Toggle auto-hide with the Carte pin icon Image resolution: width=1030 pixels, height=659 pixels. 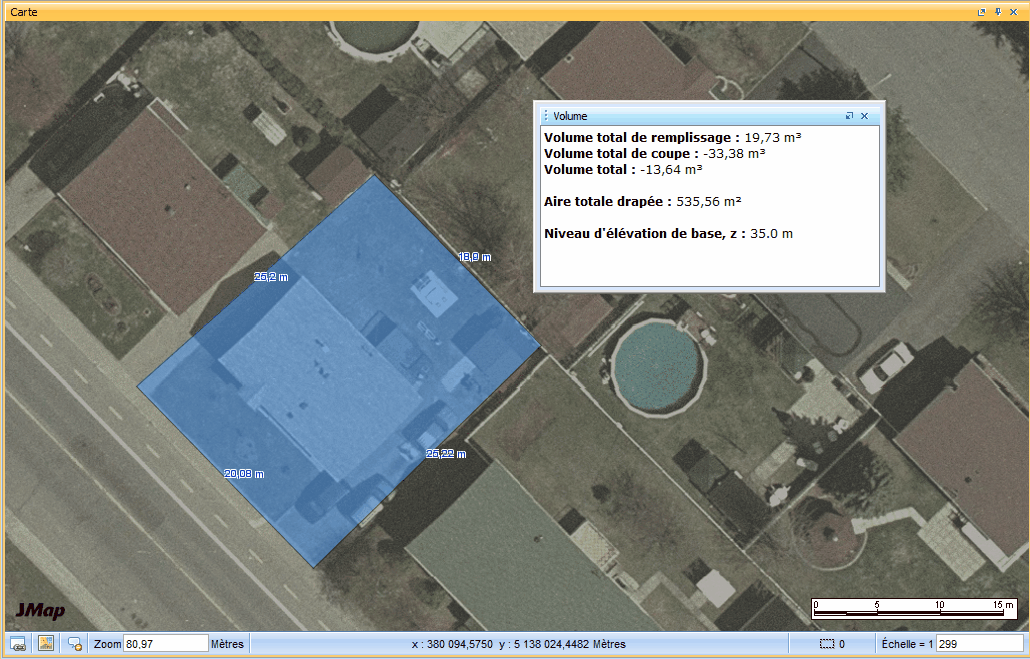(x=996, y=12)
